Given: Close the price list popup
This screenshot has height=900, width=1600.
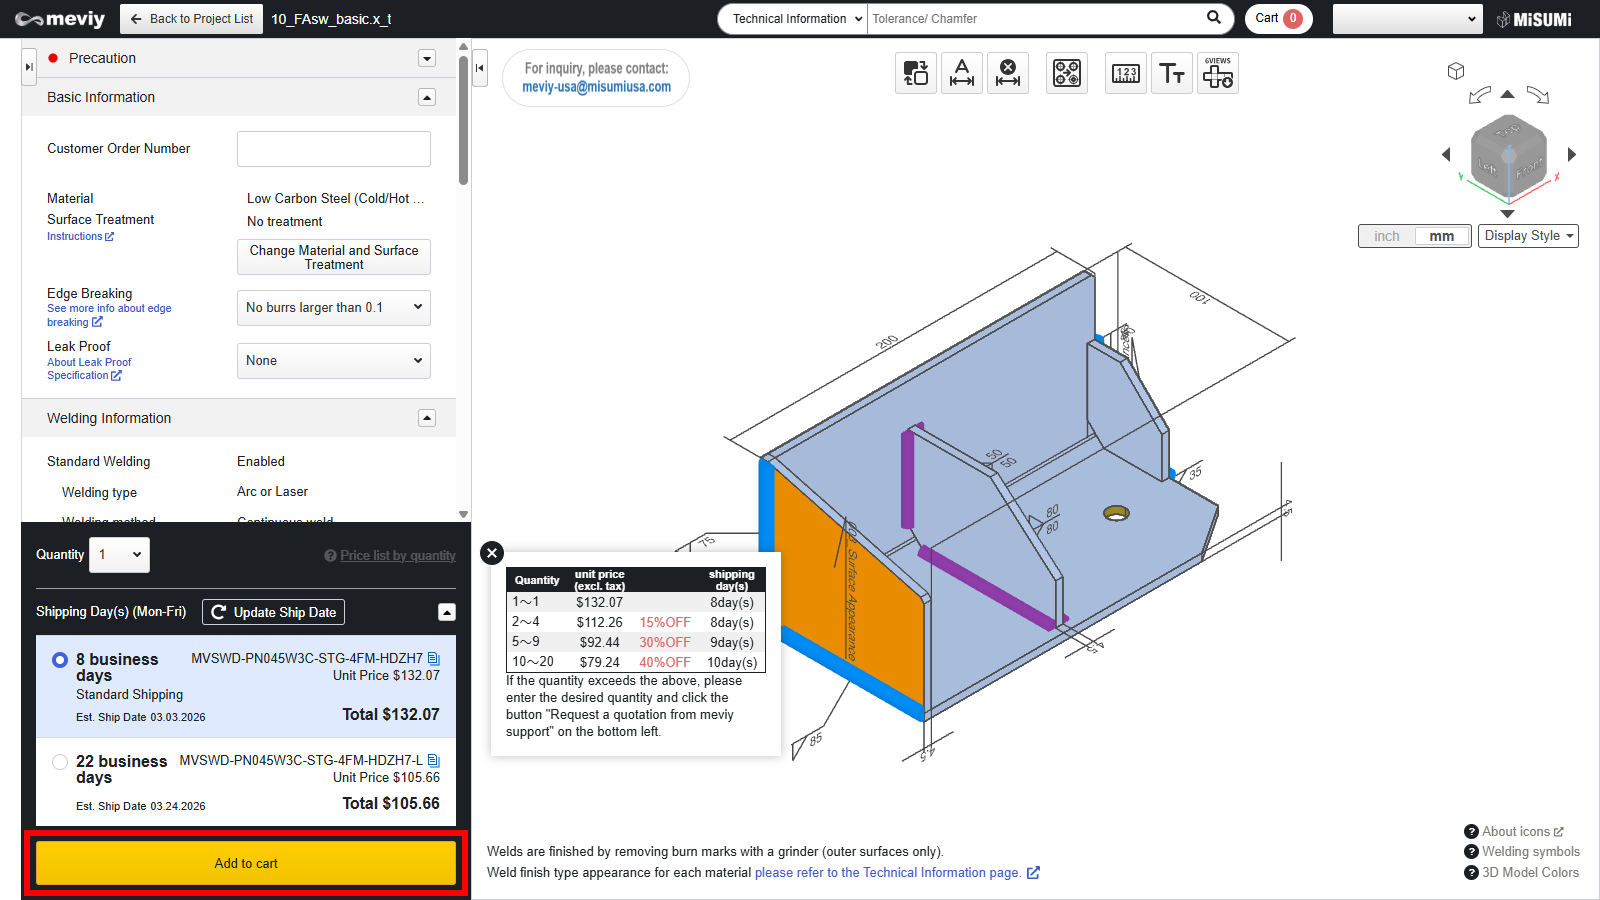Looking at the screenshot, I should click(491, 553).
